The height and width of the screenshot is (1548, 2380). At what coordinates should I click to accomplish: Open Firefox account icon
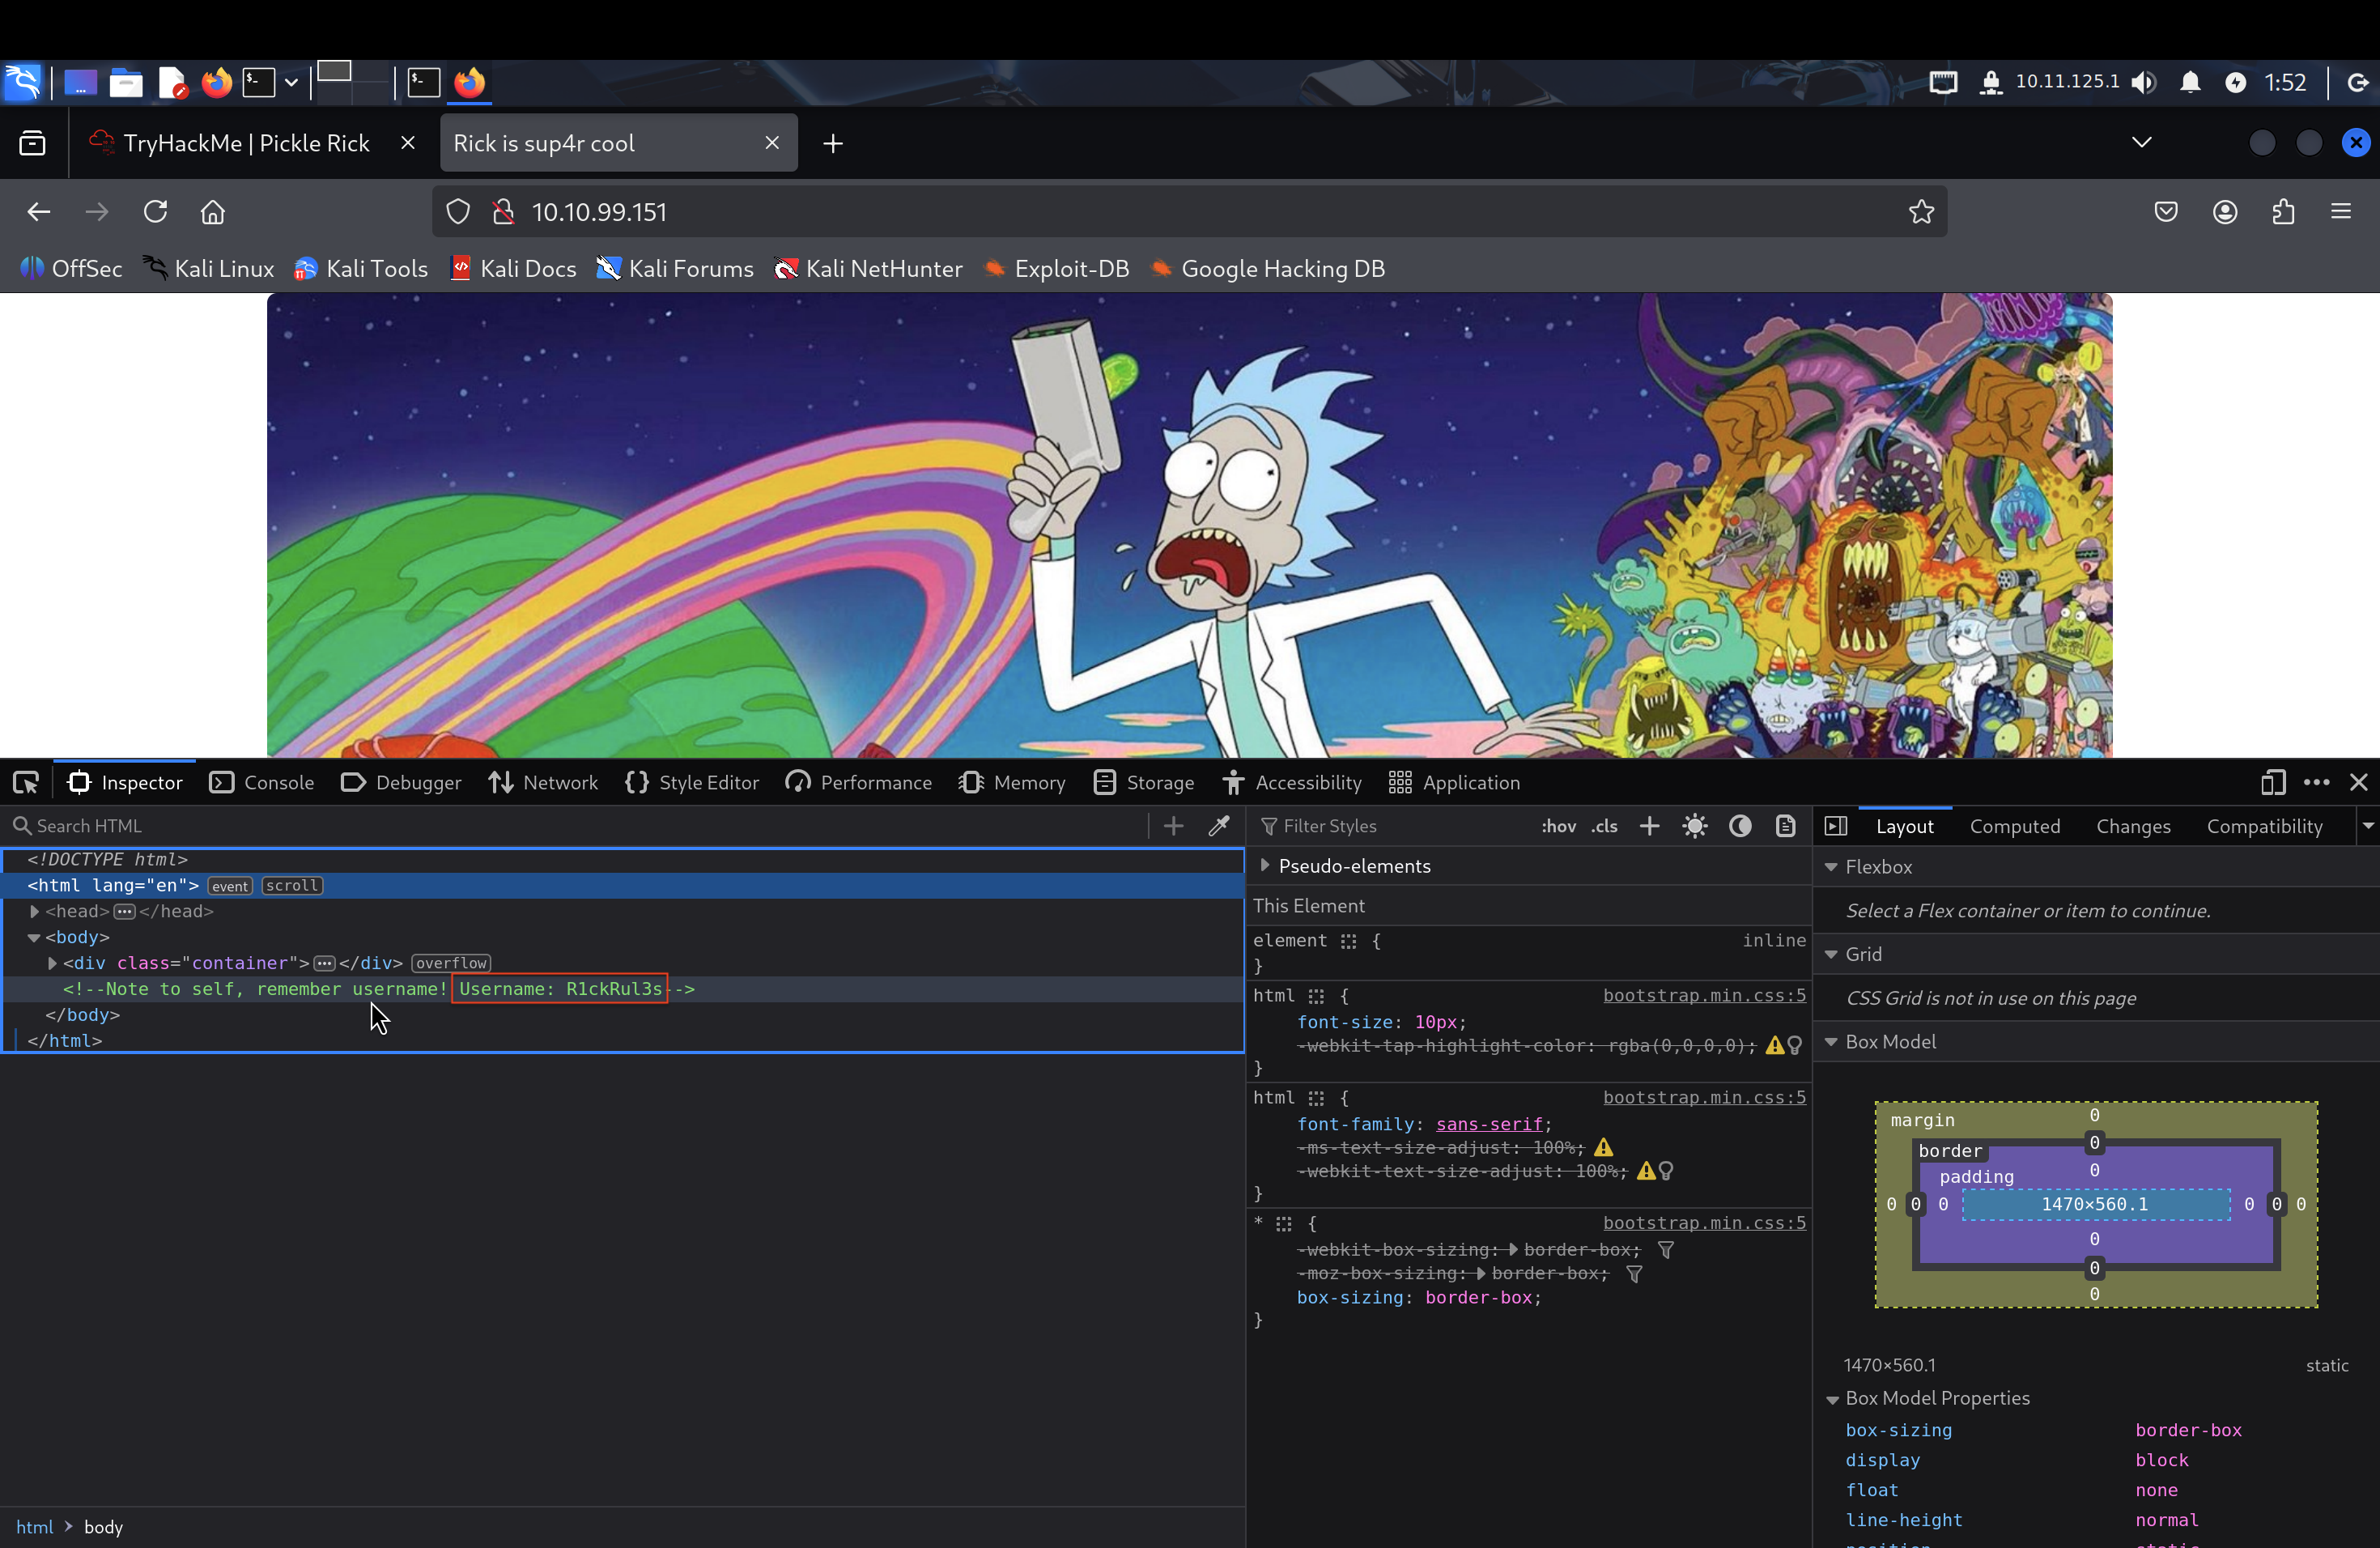tap(2225, 212)
